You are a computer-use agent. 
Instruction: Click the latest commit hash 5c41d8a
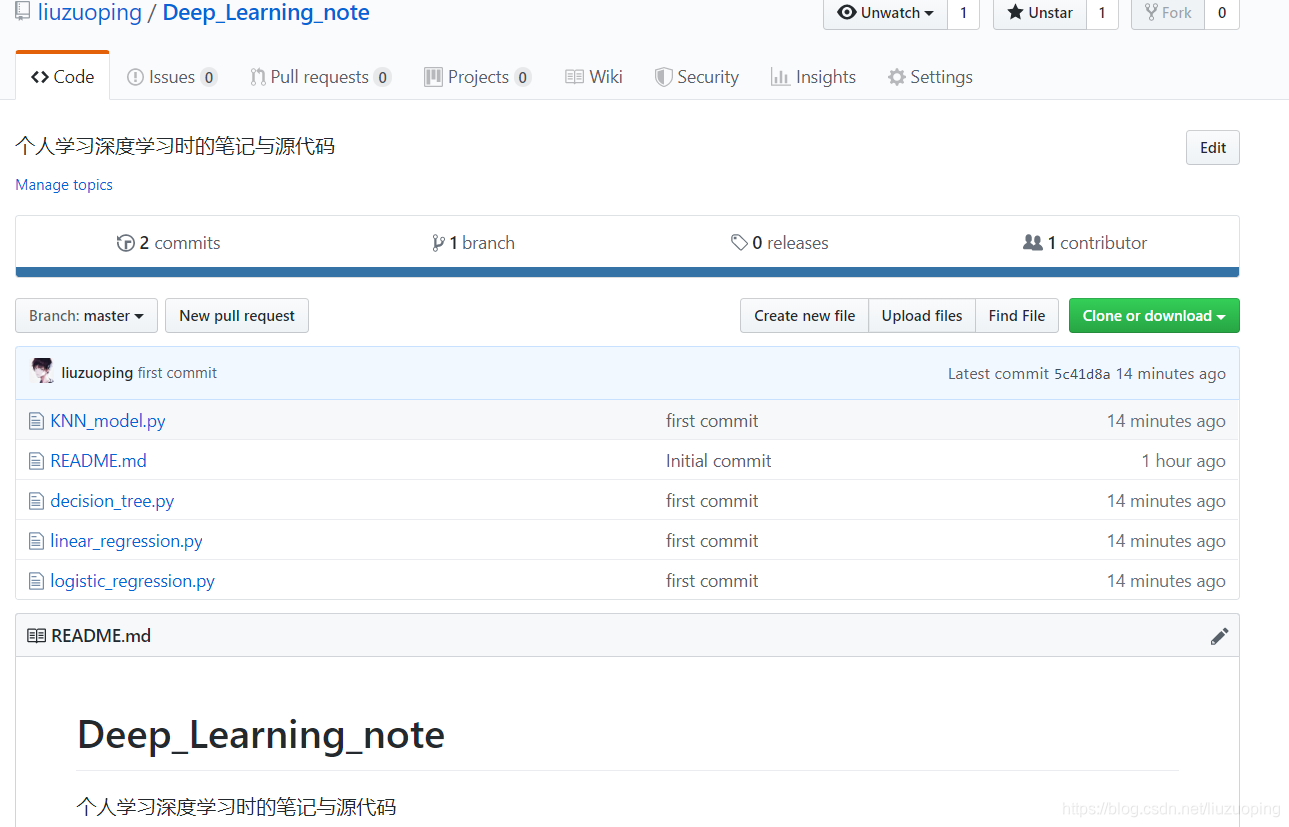point(1082,374)
